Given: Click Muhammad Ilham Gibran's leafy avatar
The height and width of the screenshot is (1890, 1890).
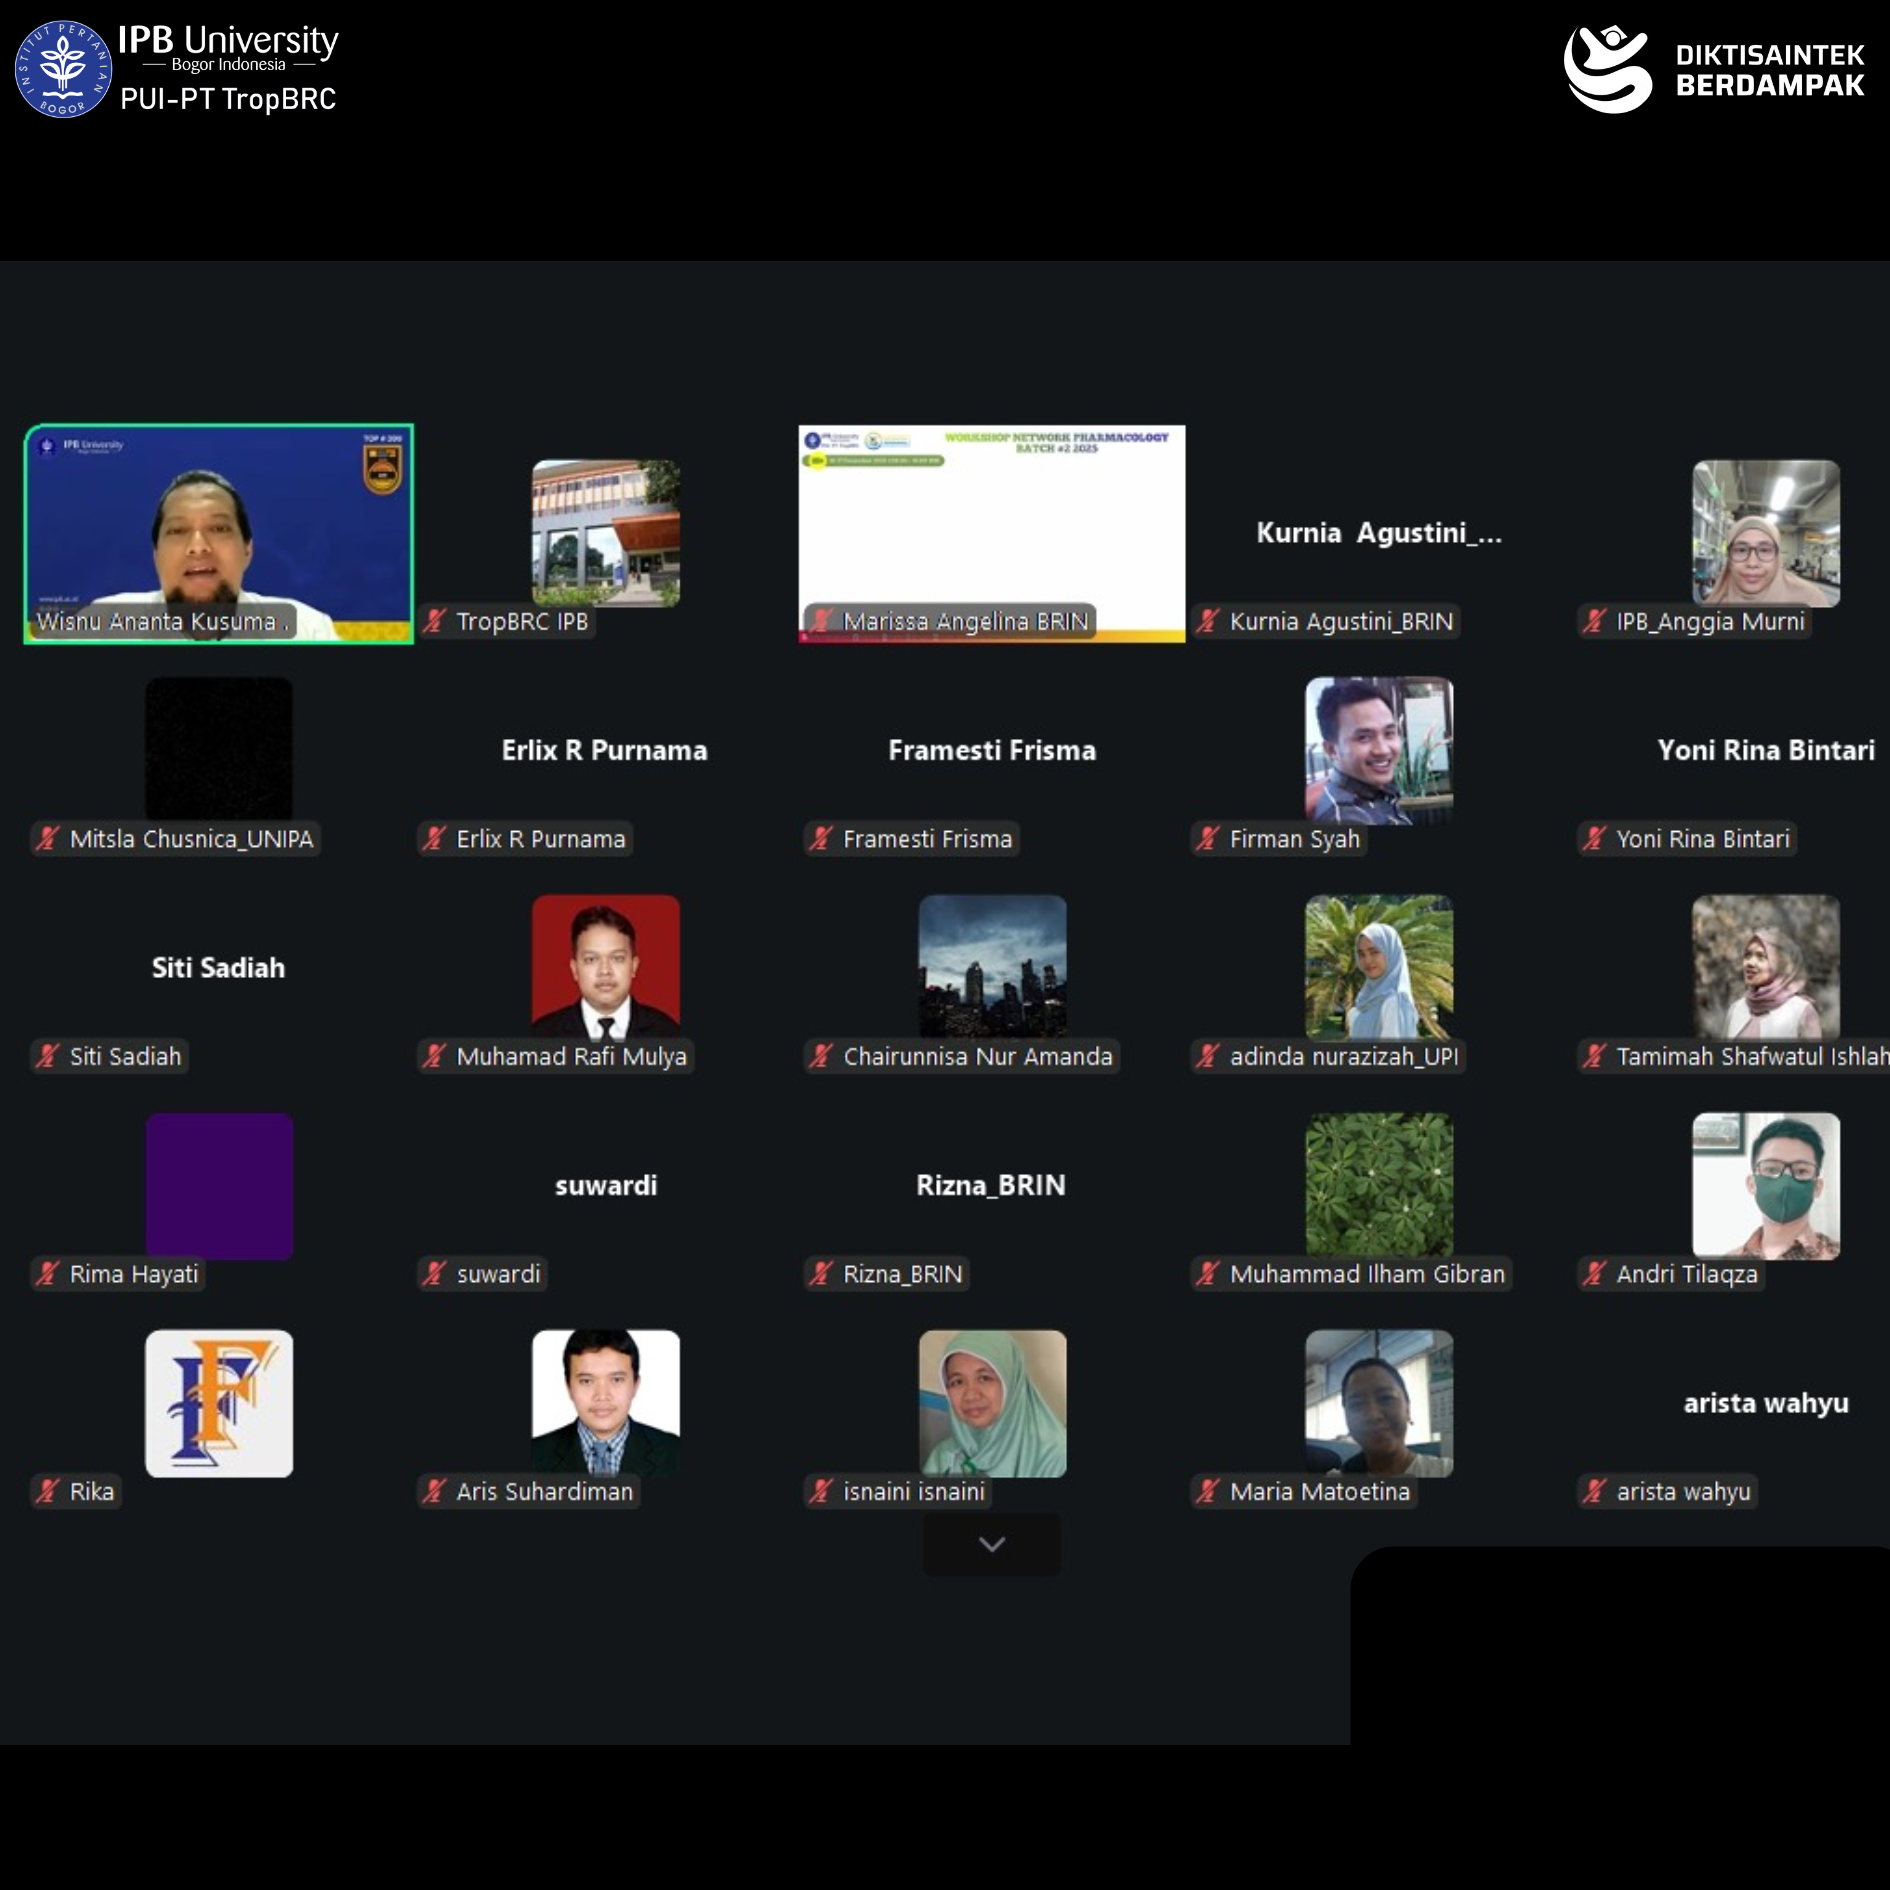Looking at the screenshot, I should click(x=1378, y=1185).
